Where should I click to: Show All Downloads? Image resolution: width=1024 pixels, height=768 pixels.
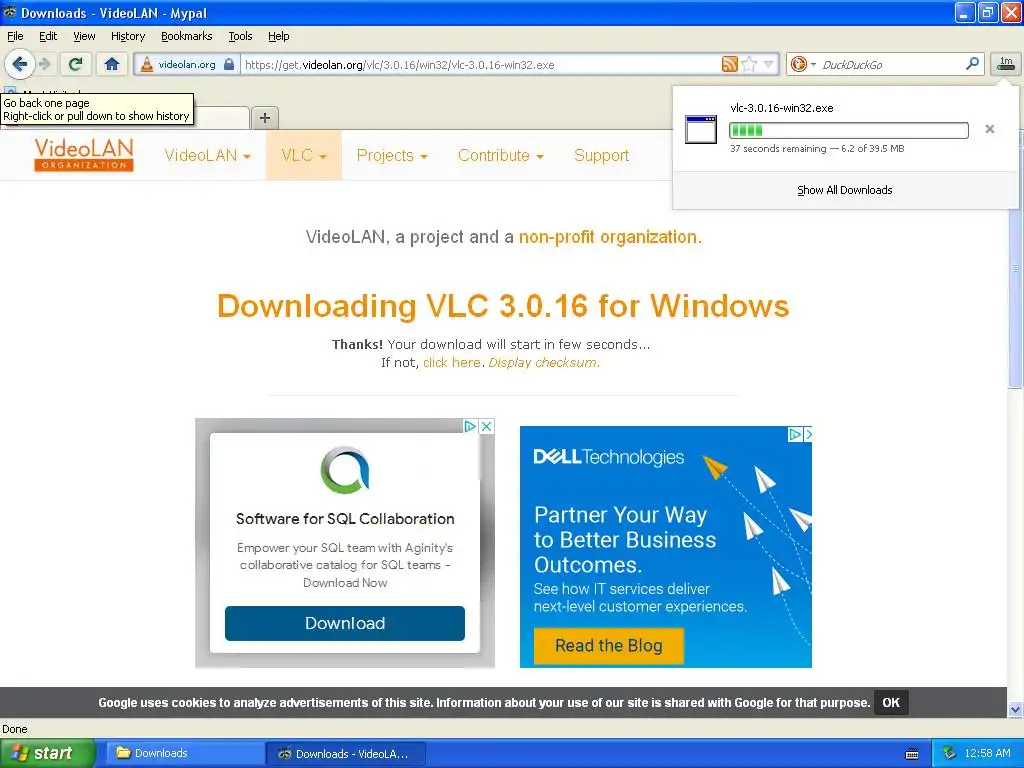(x=844, y=190)
